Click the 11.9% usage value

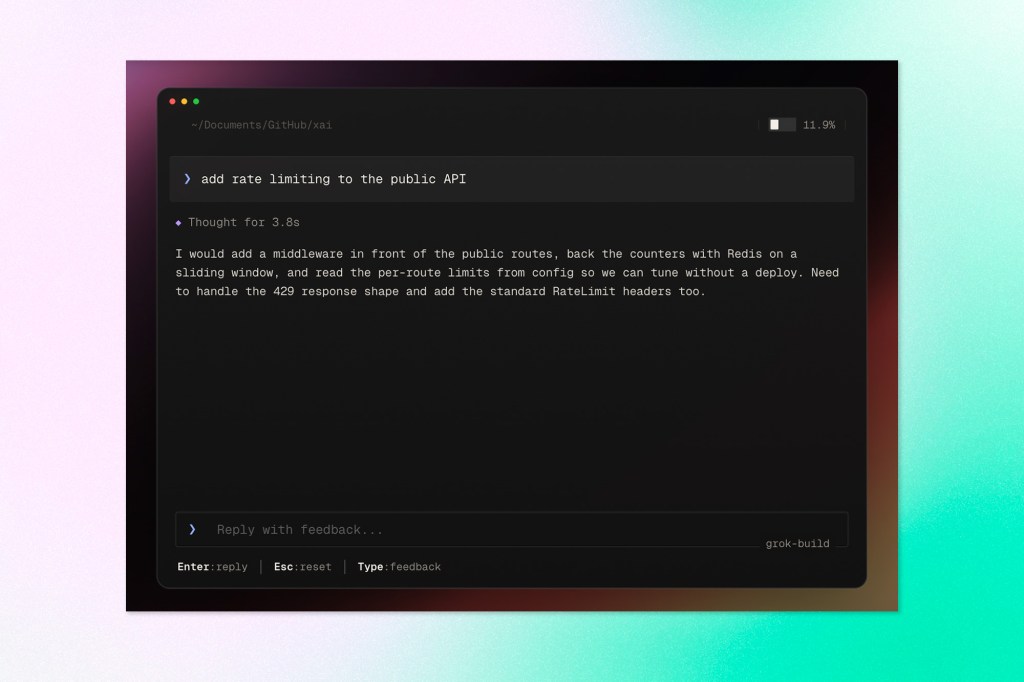[819, 125]
